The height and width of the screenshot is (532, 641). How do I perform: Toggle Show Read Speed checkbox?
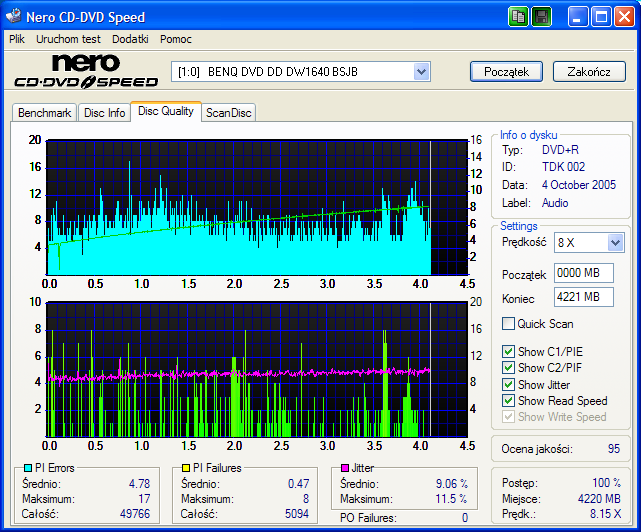pyautogui.click(x=508, y=400)
